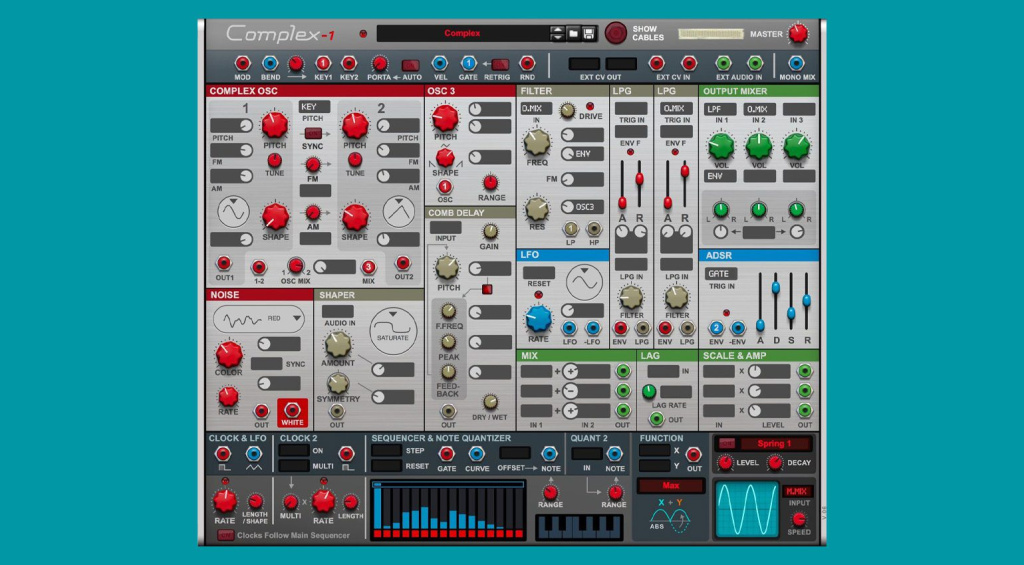Click the Comb Delay OUT jack

(447, 412)
